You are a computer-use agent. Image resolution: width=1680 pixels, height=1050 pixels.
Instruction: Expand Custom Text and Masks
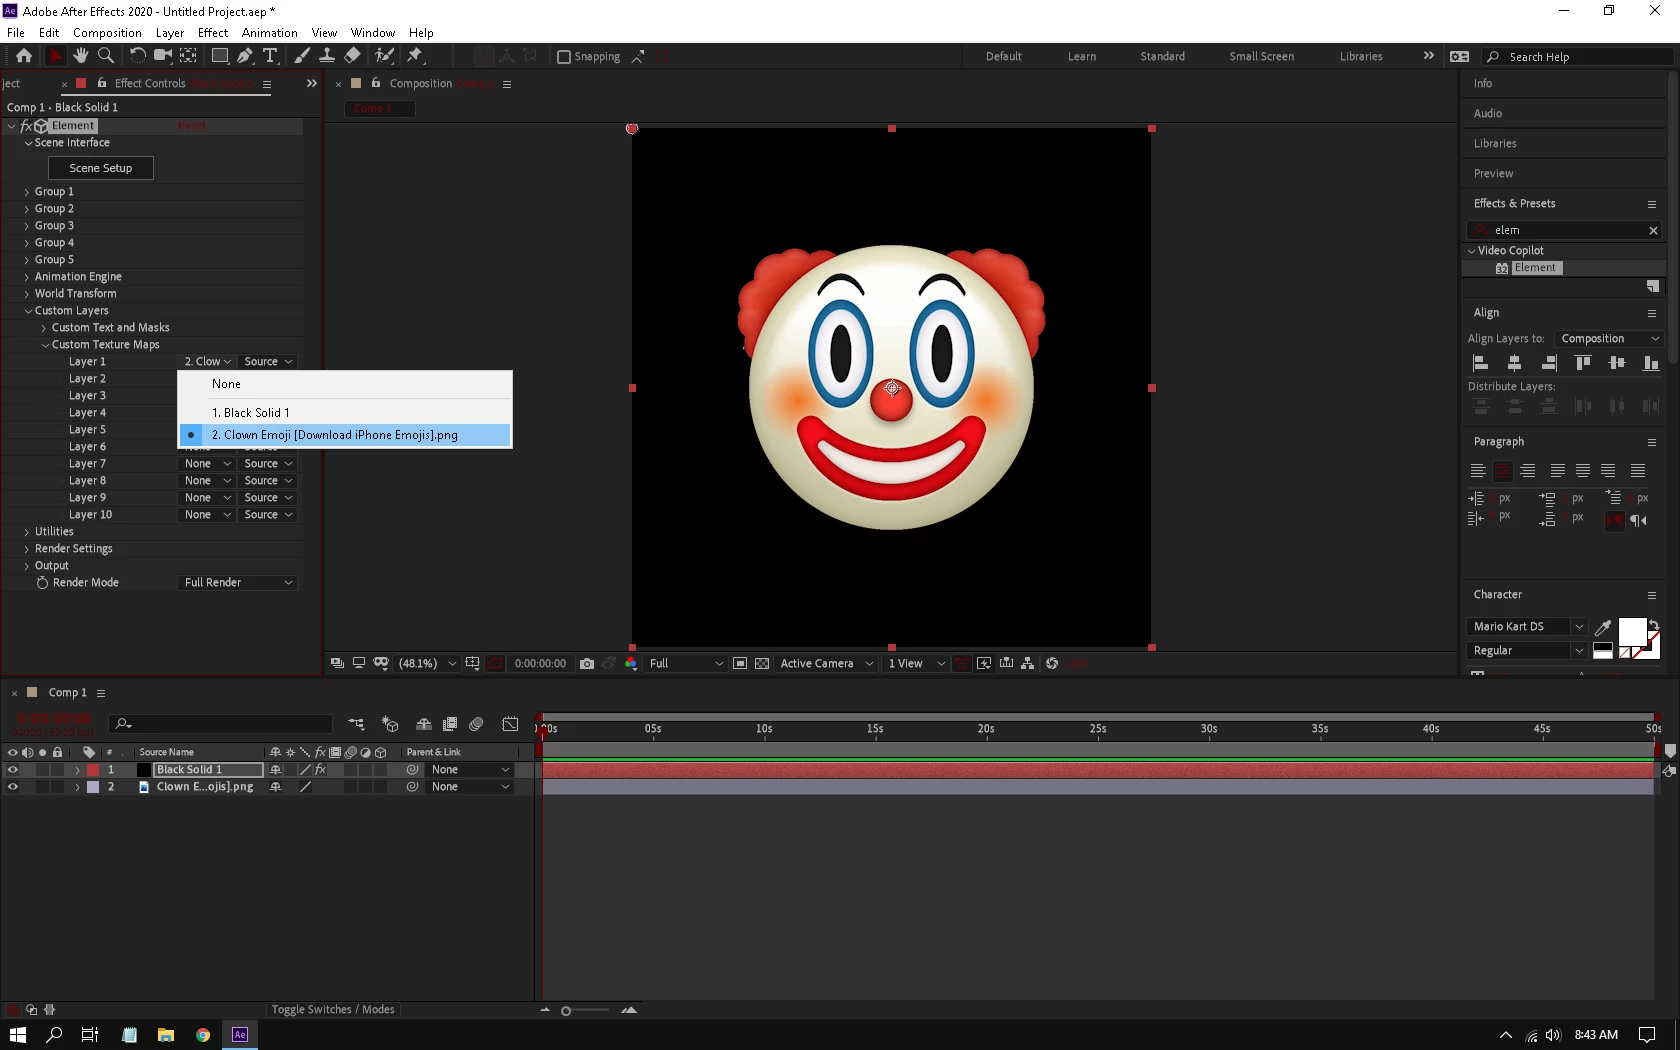coord(44,328)
